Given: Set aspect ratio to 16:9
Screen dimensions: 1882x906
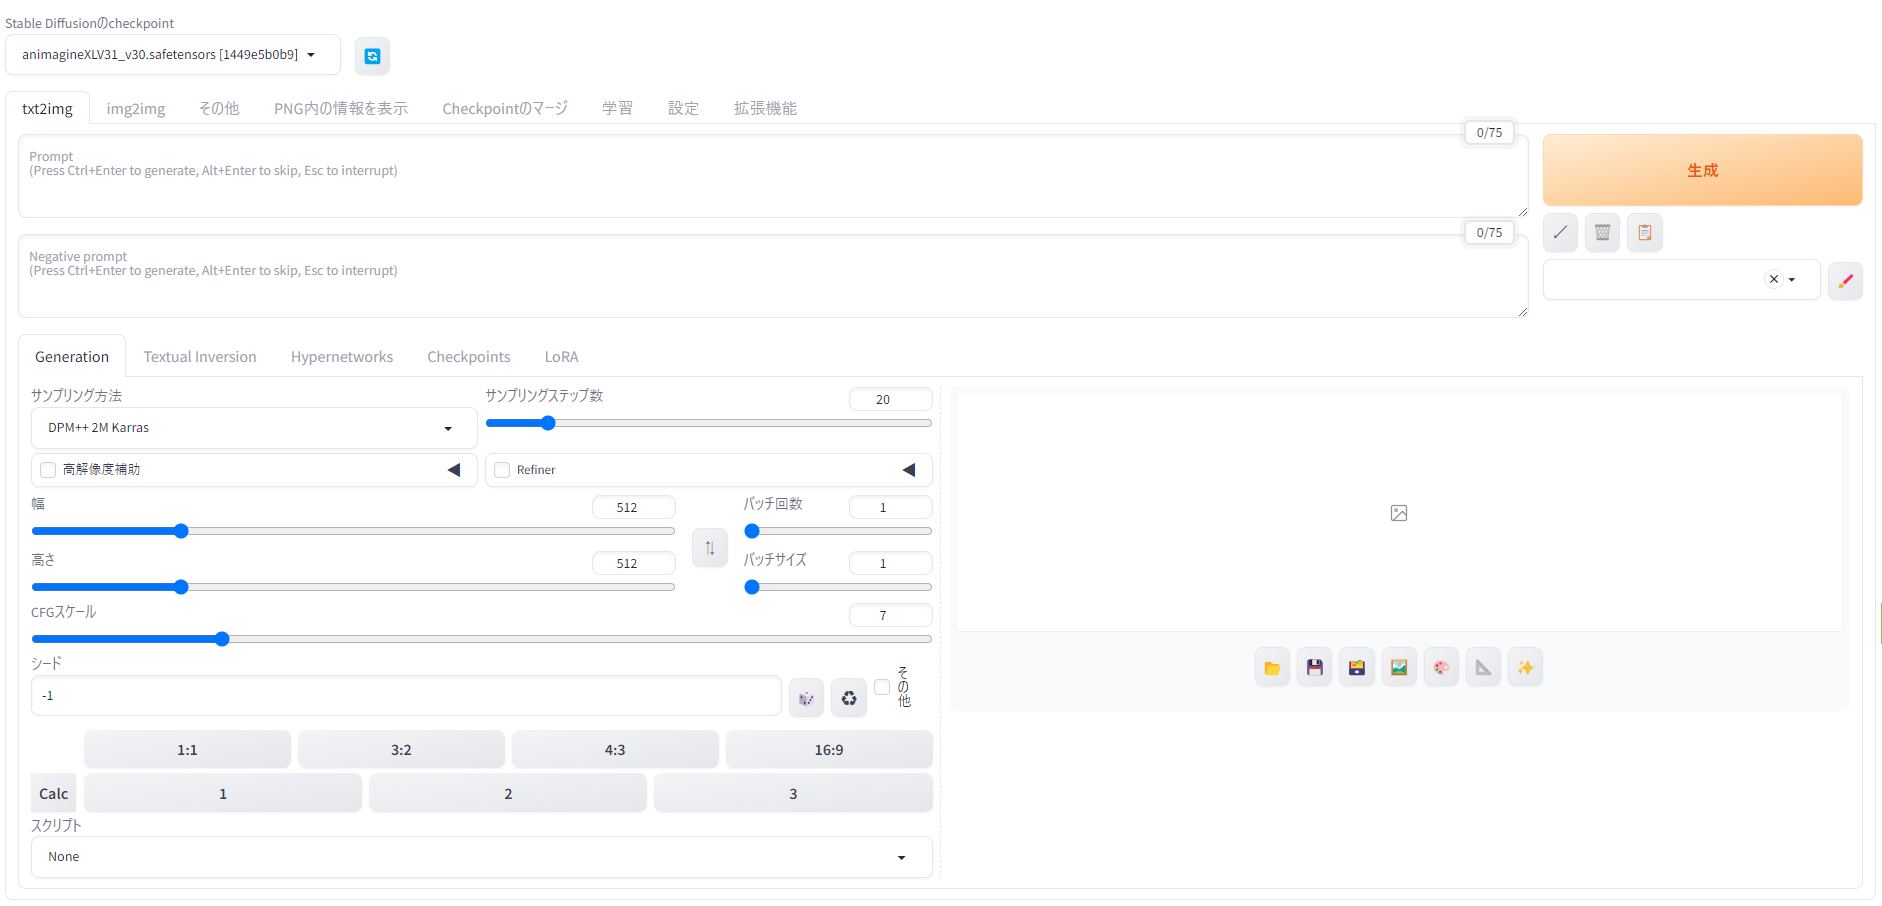Looking at the screenshot, I should point(829,750).
